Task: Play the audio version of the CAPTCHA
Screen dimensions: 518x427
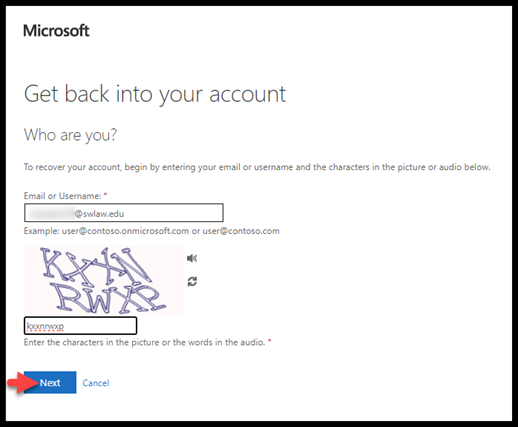Action: pos(192,258)
